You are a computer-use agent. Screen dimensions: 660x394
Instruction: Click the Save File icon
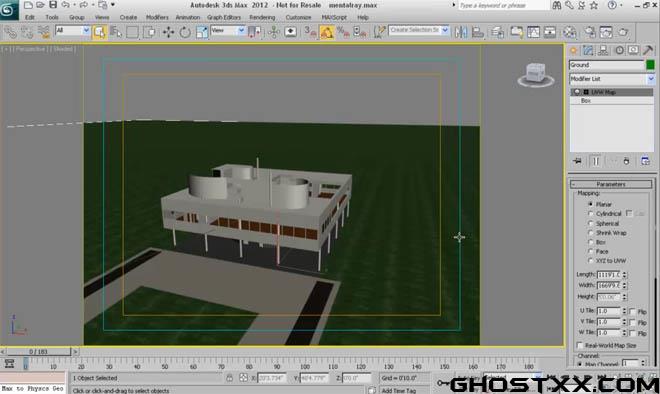(x=53, y=5)
